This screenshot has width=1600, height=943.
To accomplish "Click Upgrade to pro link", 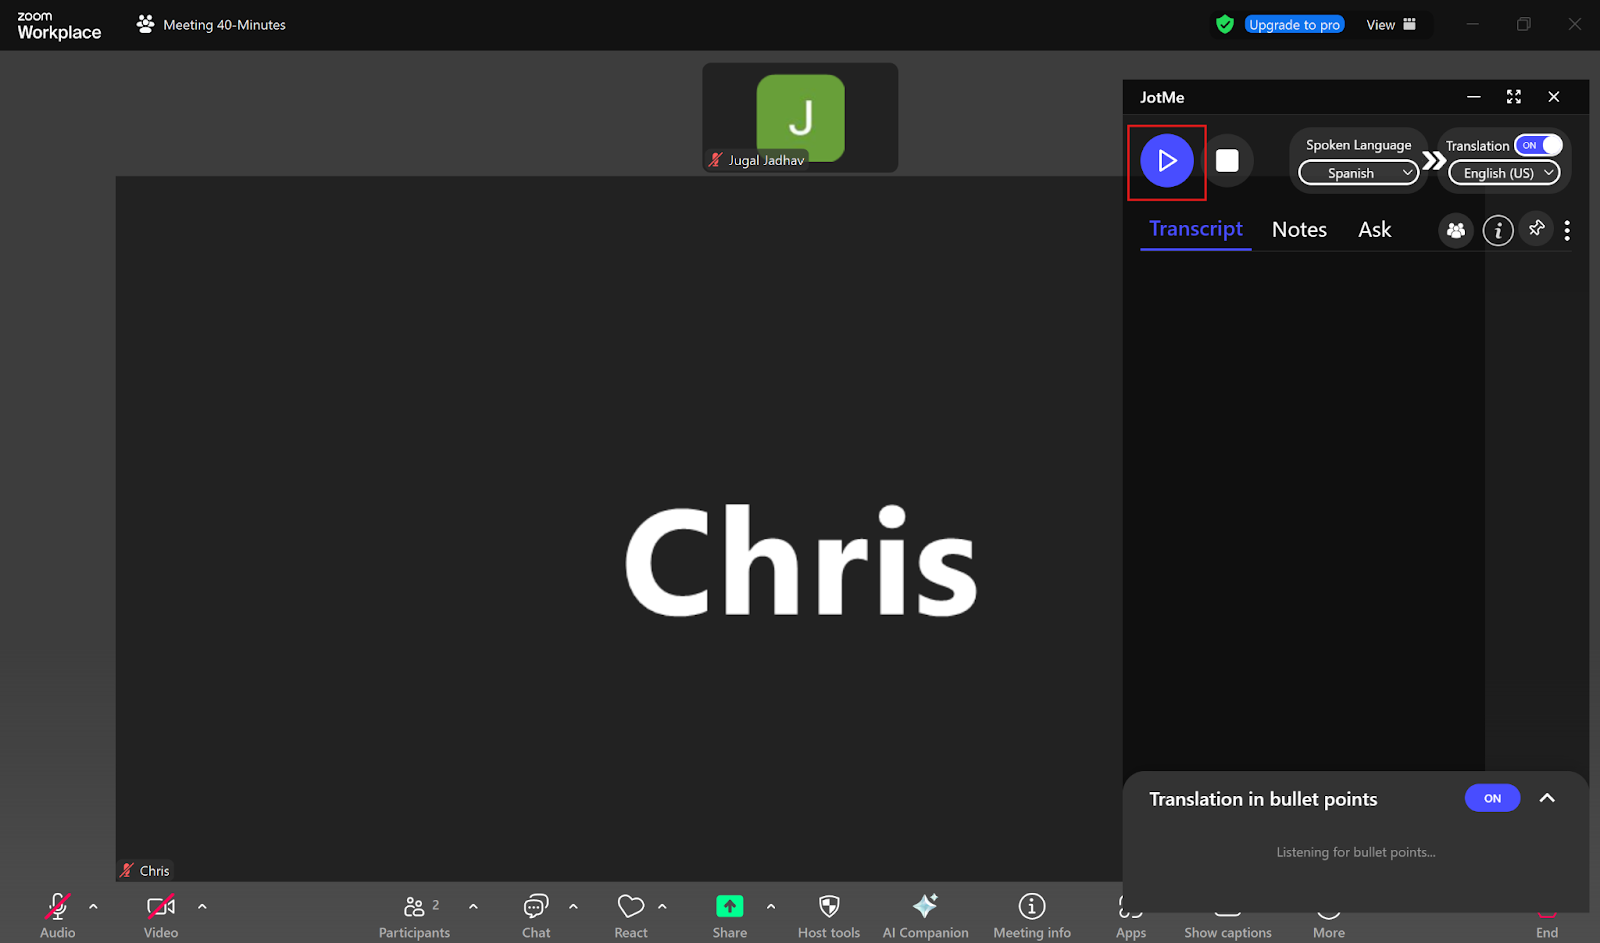I will 1294,25.
